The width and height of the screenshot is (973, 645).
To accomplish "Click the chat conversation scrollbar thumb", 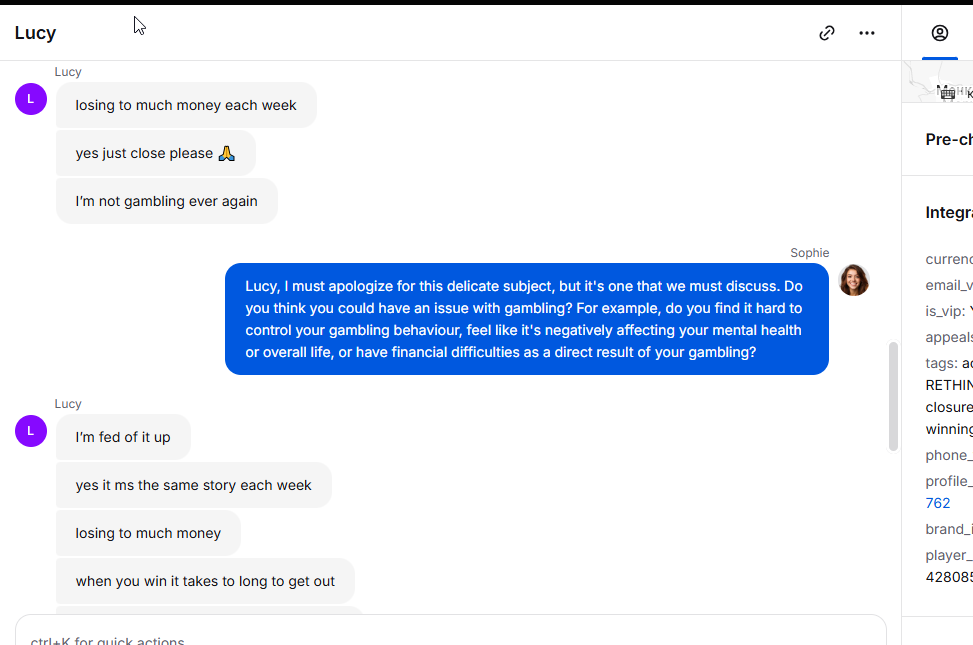I will [893, 396].
